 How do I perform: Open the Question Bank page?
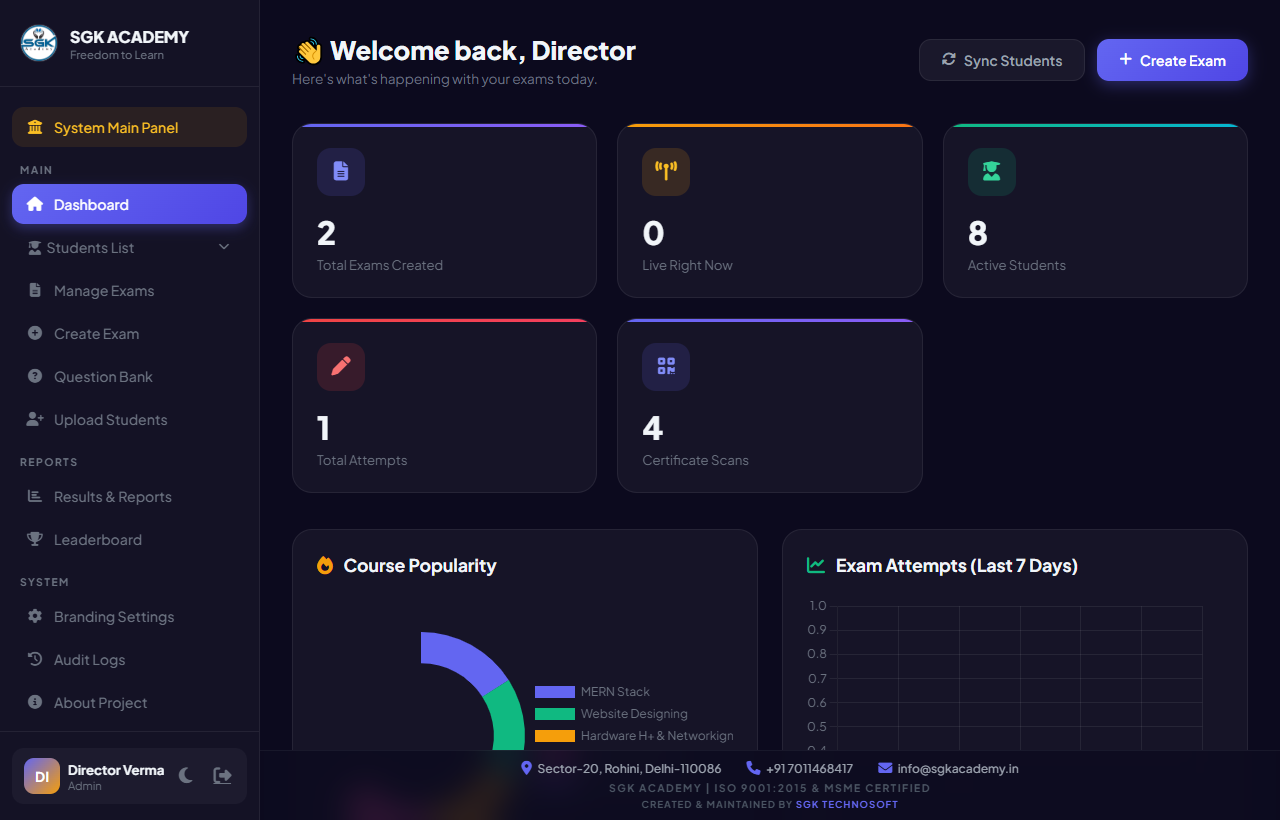(x=129, y=377)
